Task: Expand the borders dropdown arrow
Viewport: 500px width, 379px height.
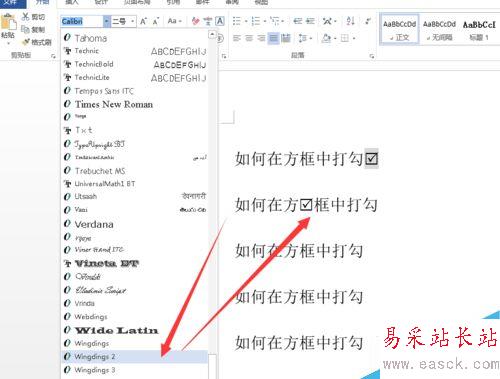Action: (x=354, y=38)
